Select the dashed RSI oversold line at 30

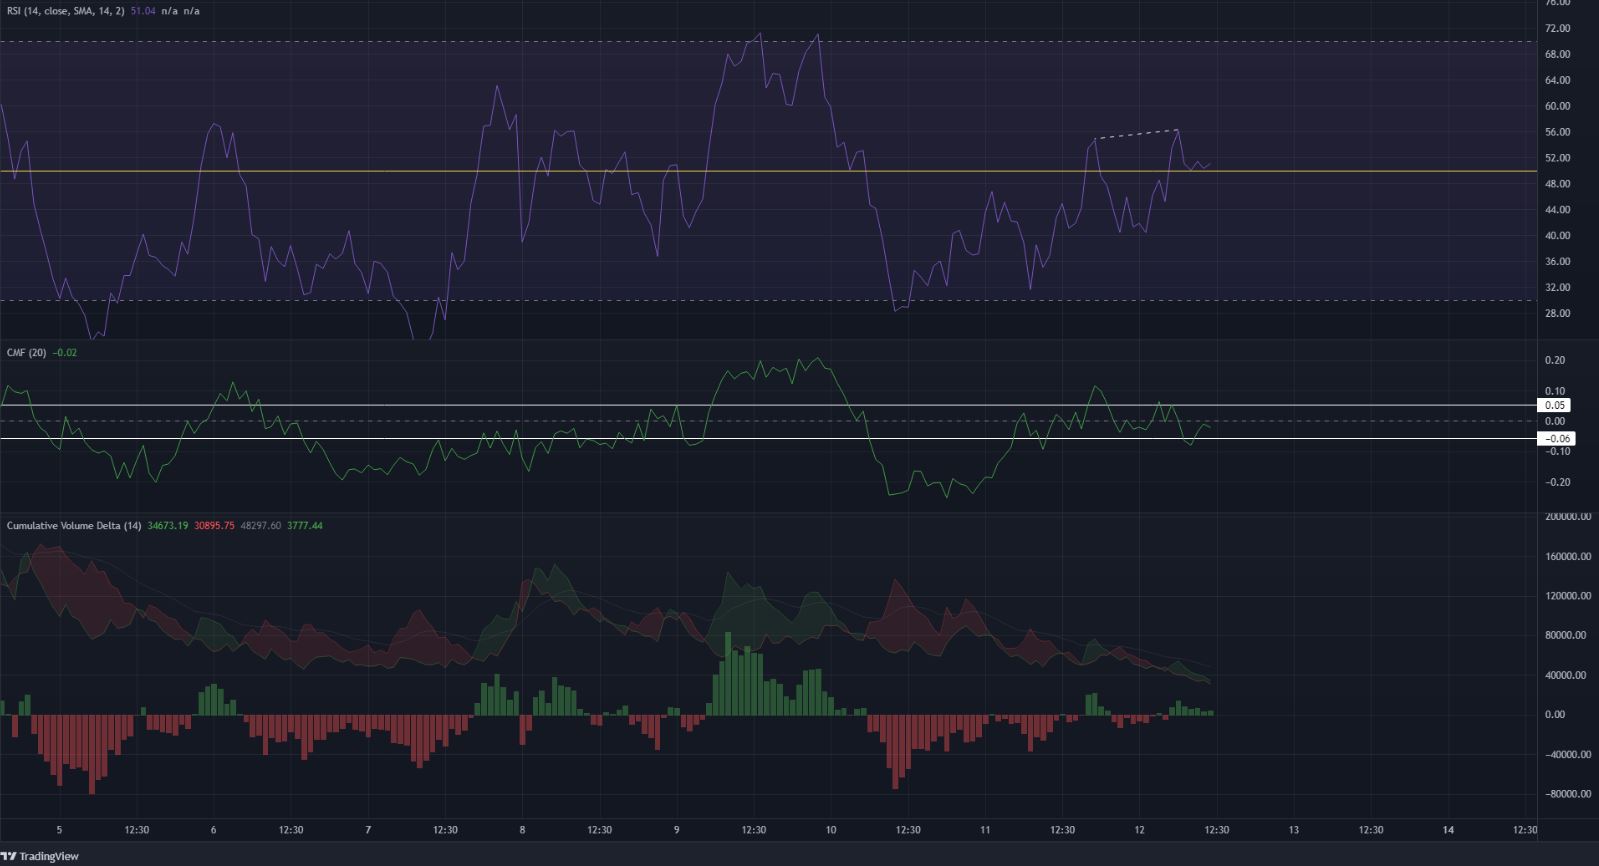click(600, 300)
